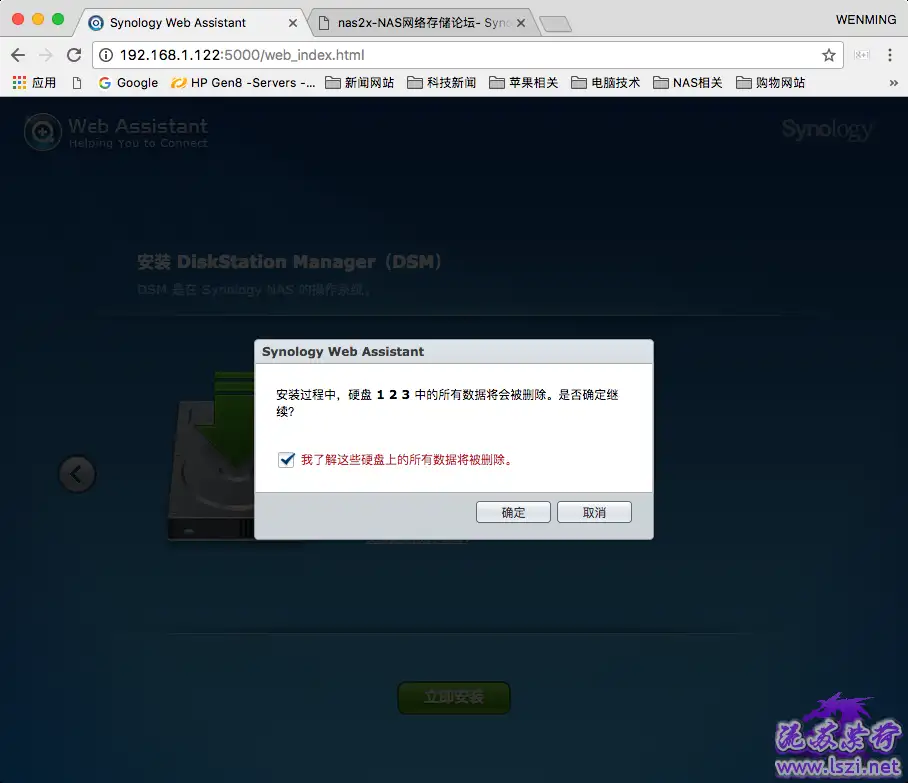Click the 我了解这些硬盘上的所有数据将被删除 label
The image size is (908, 783).
coord(406,460)
